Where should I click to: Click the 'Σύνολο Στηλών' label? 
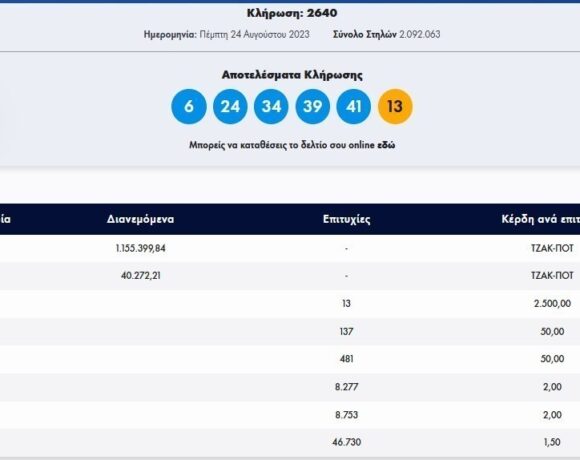click(x=365, y=34)
